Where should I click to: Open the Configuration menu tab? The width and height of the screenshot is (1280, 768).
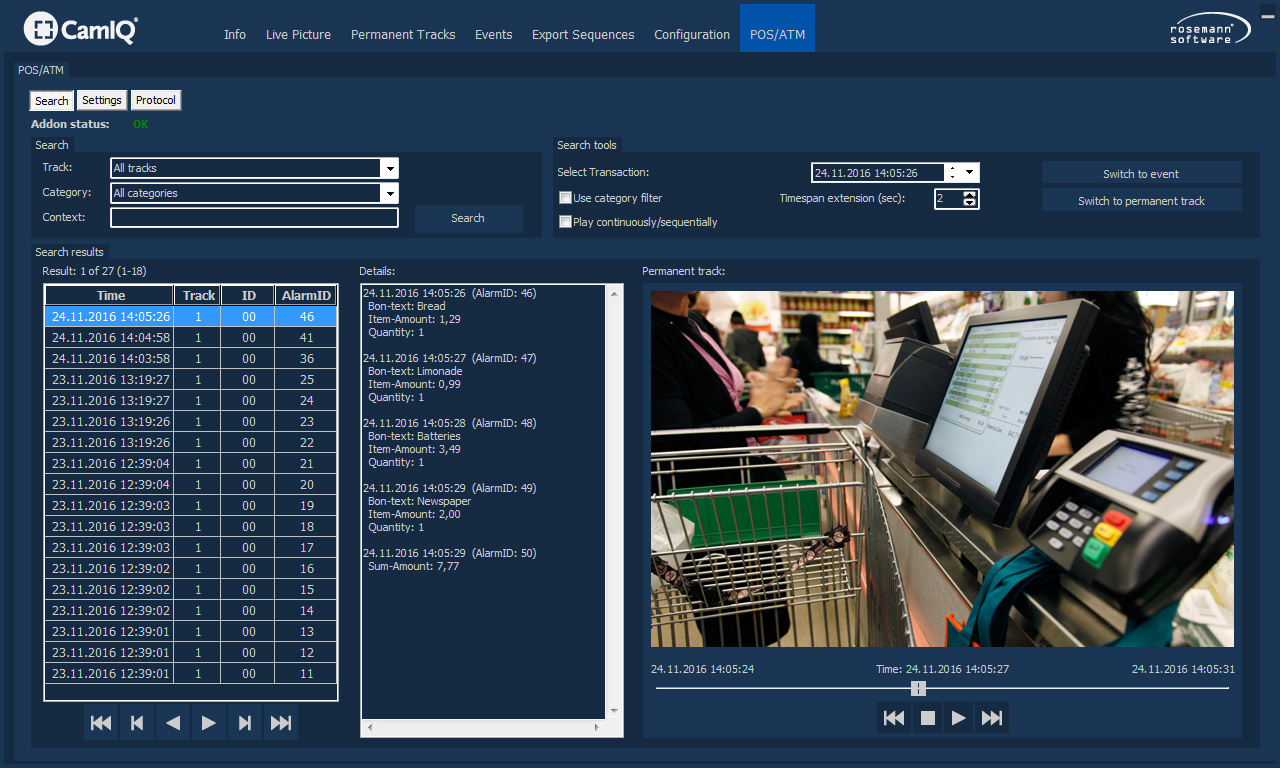pyautogui.click(x=692, y=34)
